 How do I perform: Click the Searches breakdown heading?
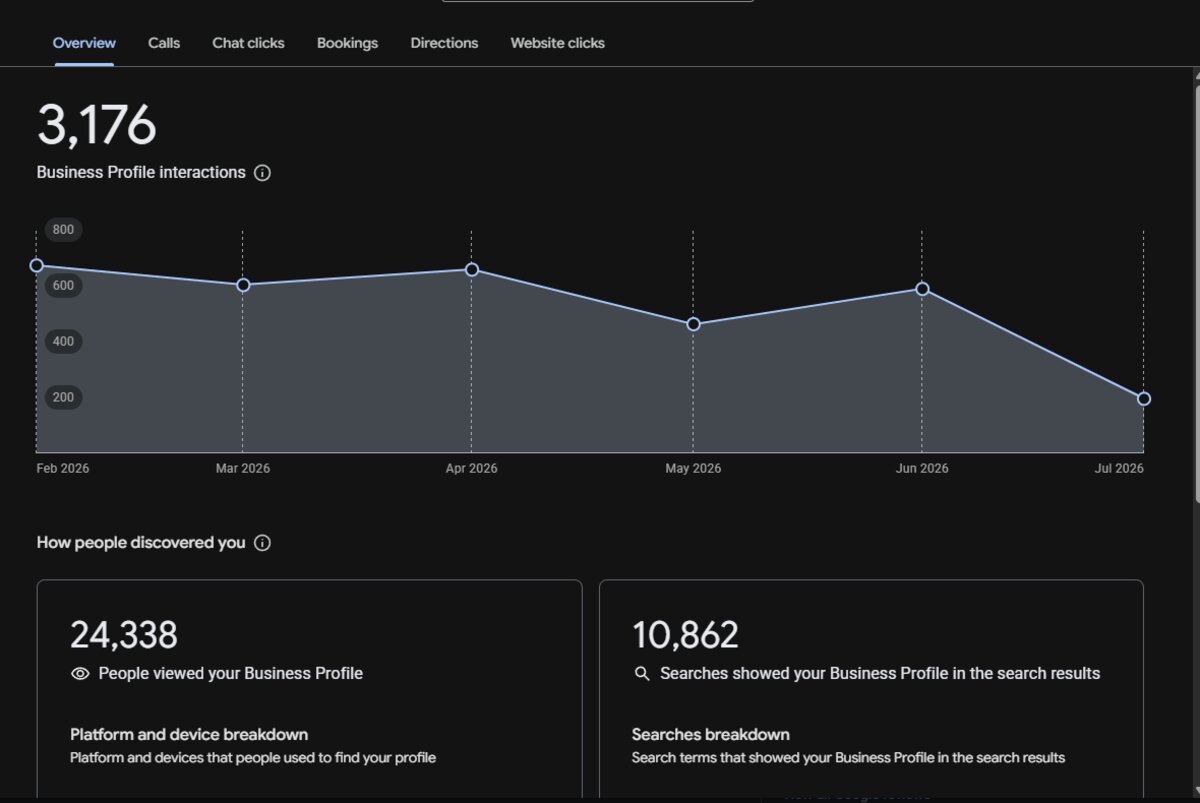click(711, 735)
